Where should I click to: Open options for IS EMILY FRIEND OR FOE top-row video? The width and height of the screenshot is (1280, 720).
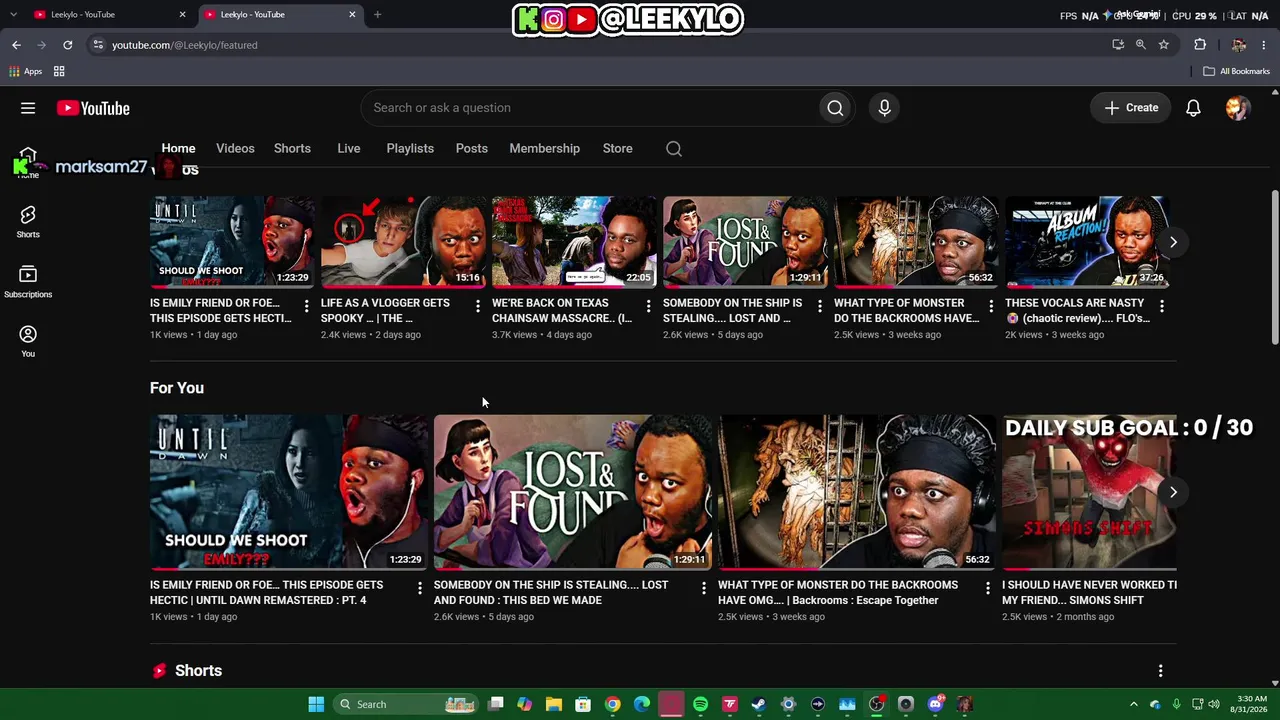pos(306,306)
